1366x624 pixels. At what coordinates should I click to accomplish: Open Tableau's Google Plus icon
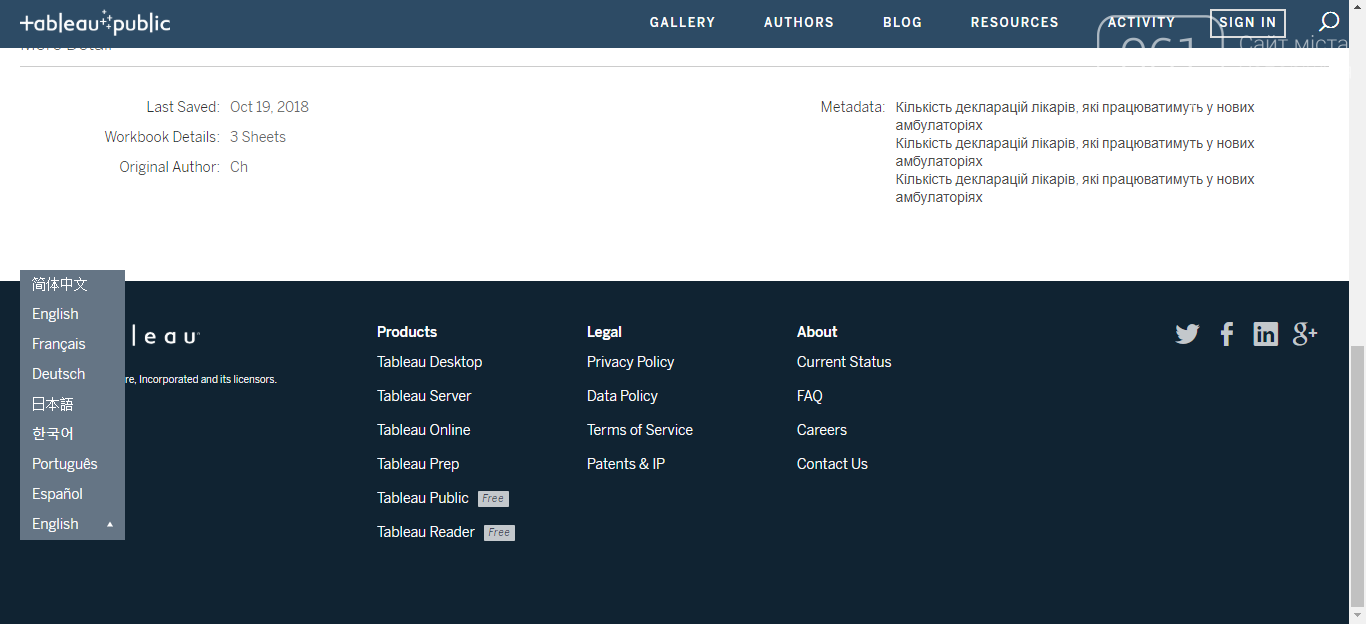(1305, 334)
